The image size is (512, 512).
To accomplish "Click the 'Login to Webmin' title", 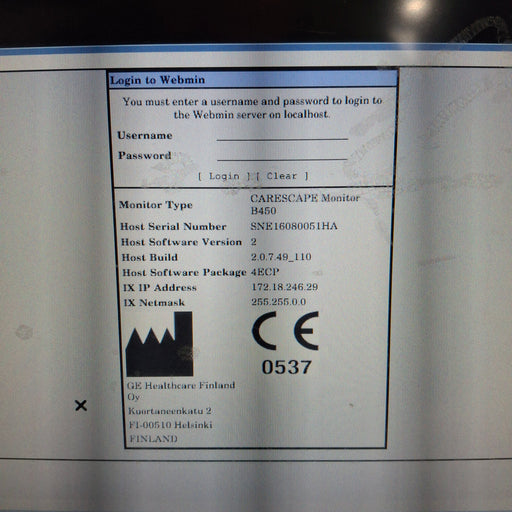I will coord(157,80).
